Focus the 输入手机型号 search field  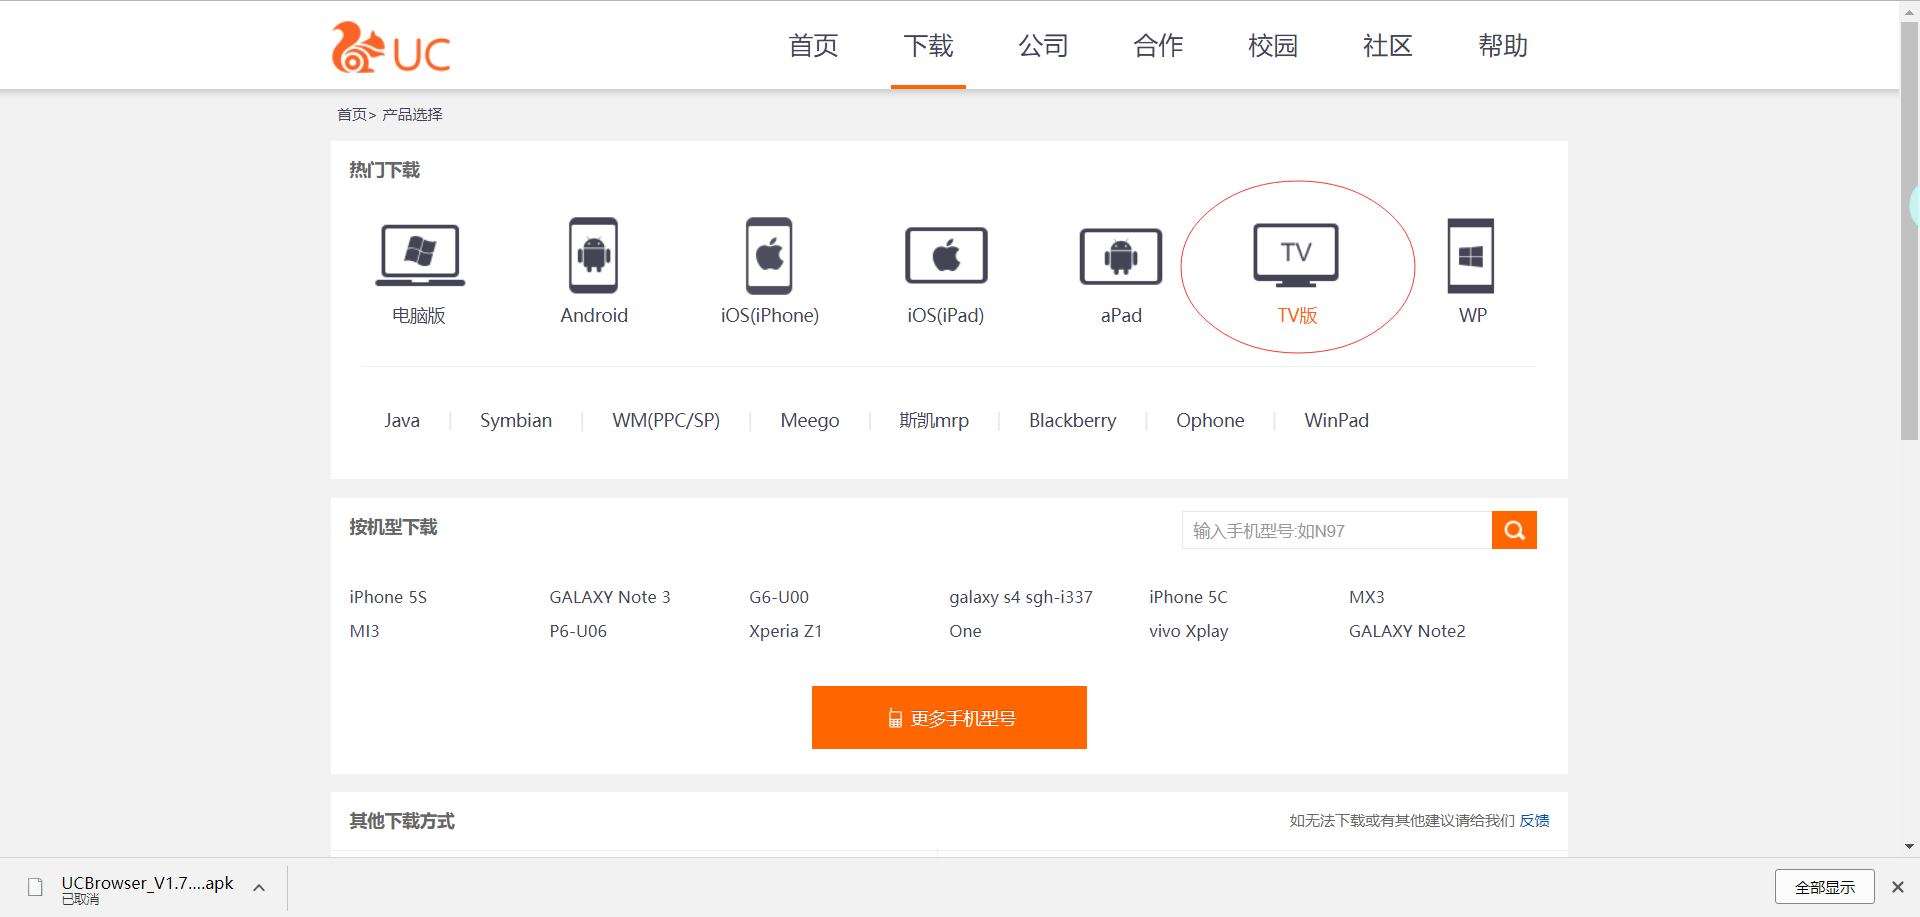(1337, 530)
